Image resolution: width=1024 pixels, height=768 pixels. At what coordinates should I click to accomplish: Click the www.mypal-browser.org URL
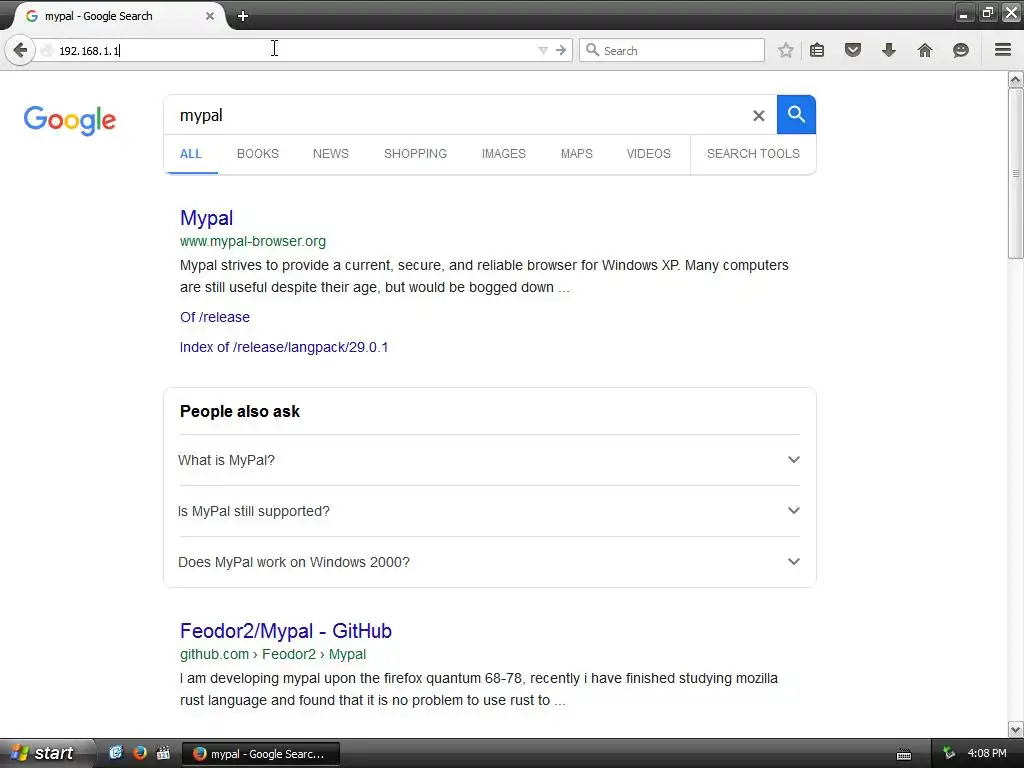pyautogui.click(x=253, y=242)
